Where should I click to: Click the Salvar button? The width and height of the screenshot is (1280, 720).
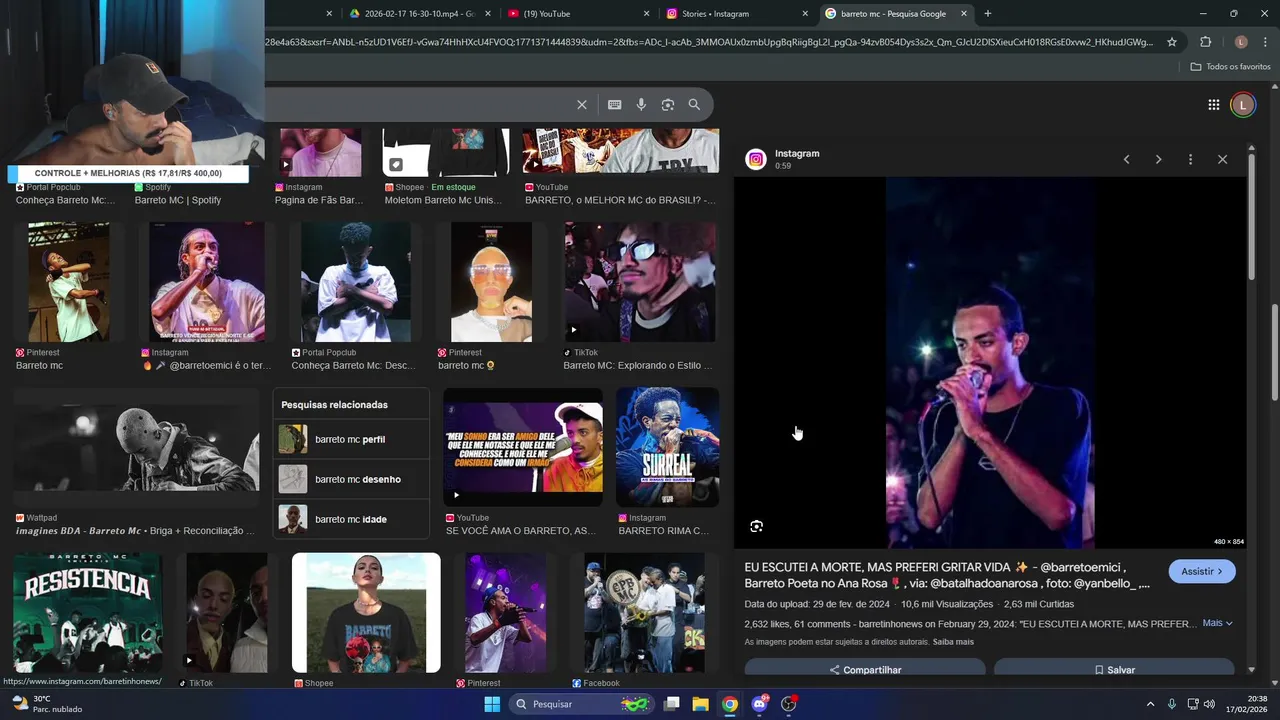pos(1114,670)
